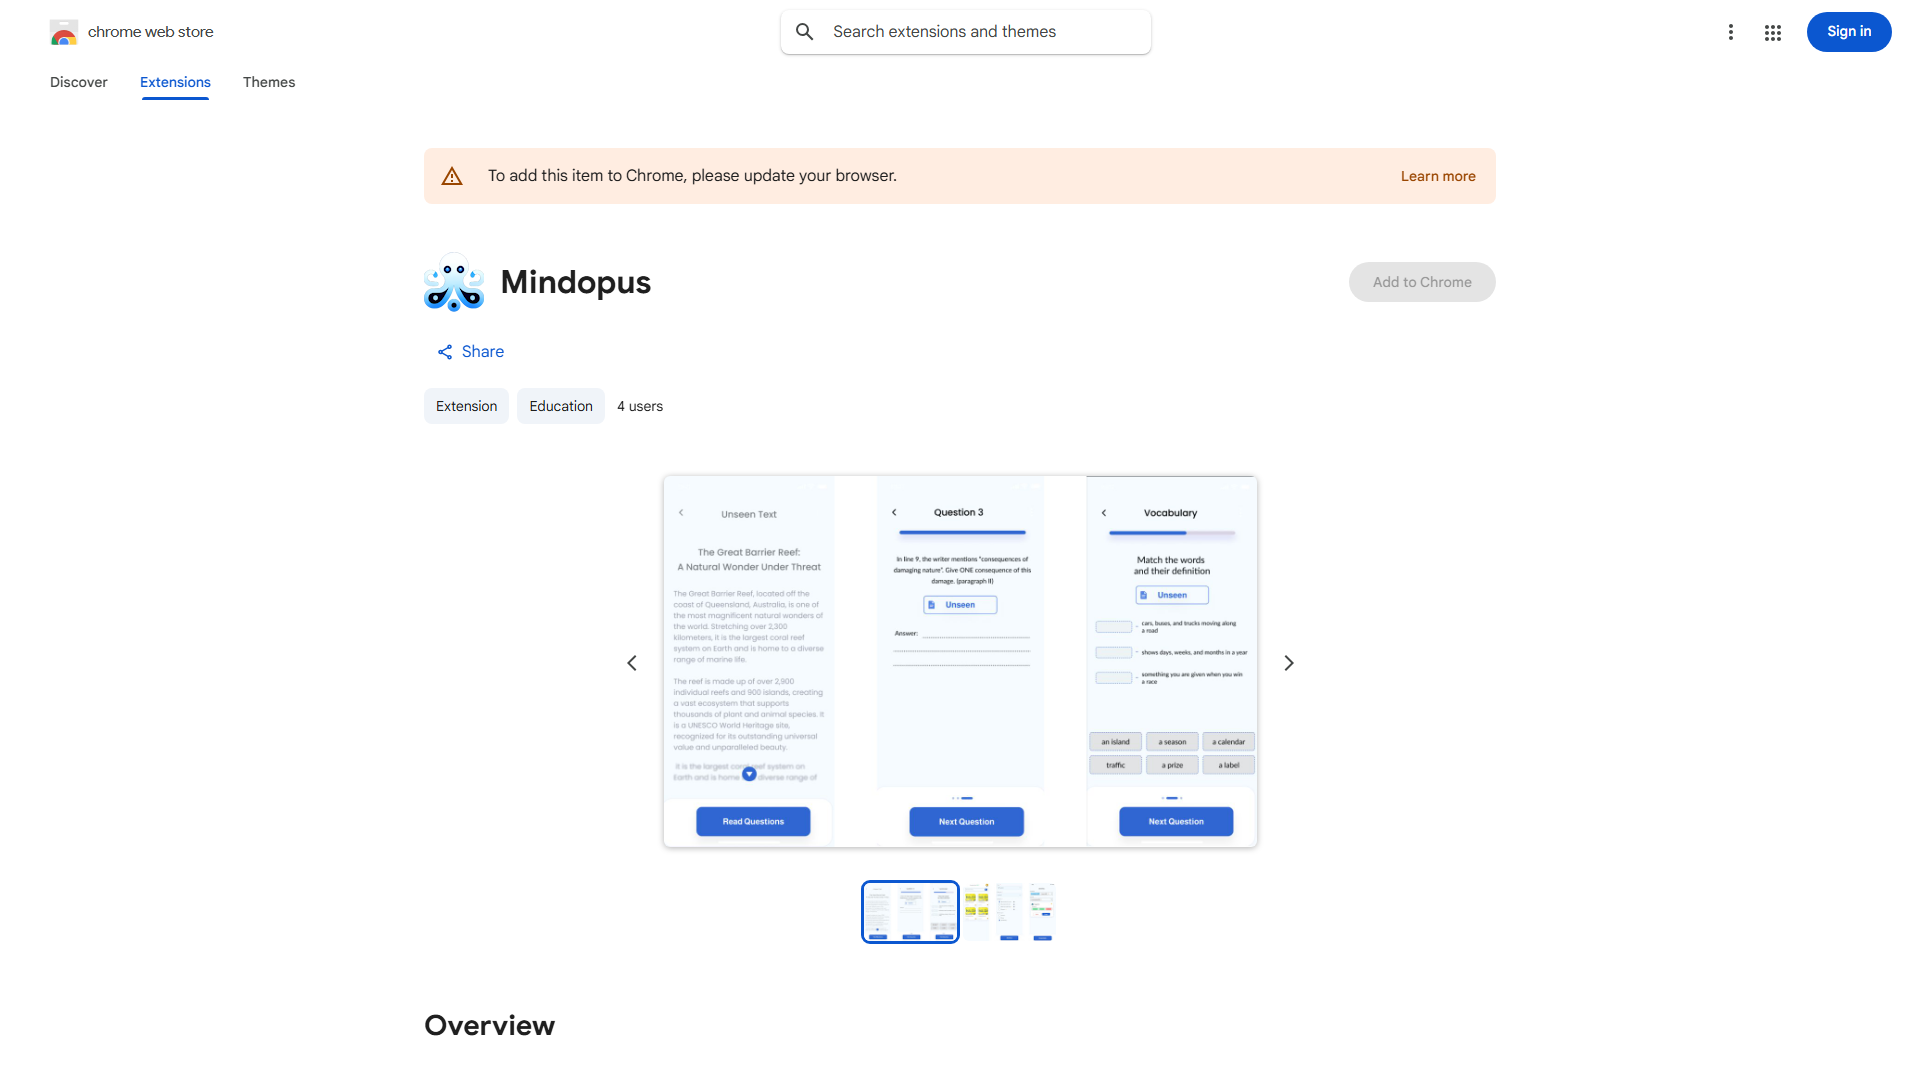The image size is (1920, 1080).
Task: Select the first screenshot thumbnail
Action: pos(909,911)
